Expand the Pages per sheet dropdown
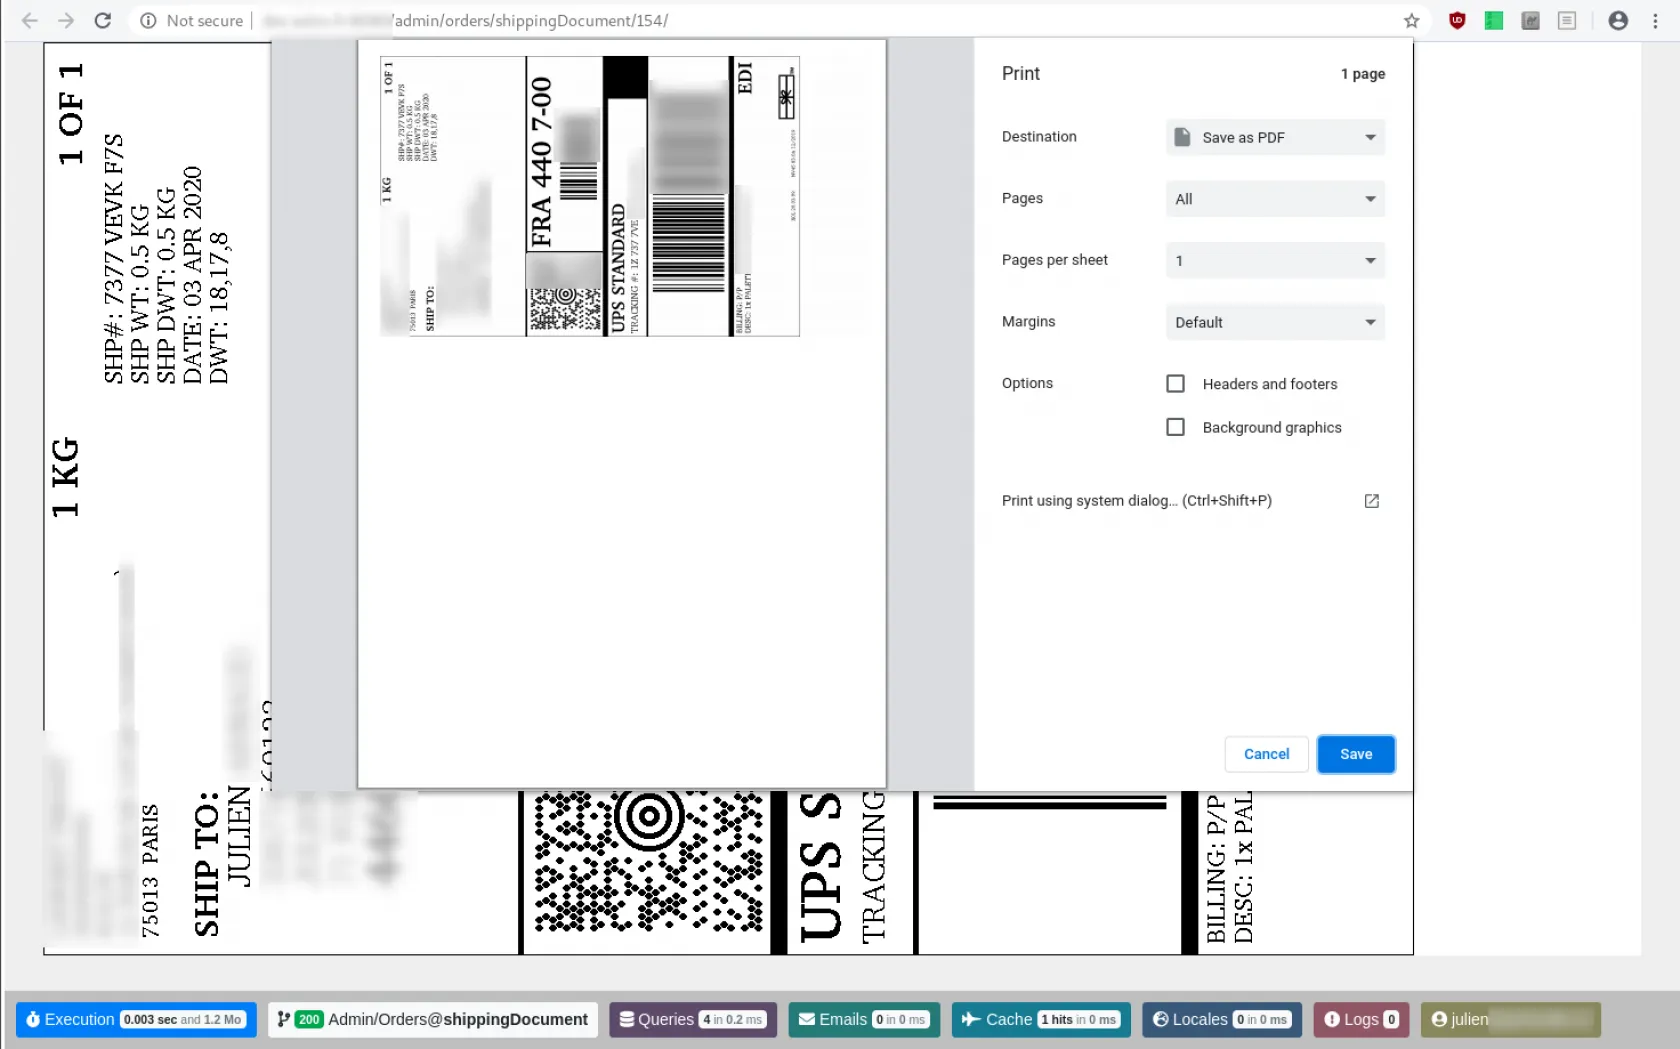The image size is (1680, 1049). click(1275, 261)
